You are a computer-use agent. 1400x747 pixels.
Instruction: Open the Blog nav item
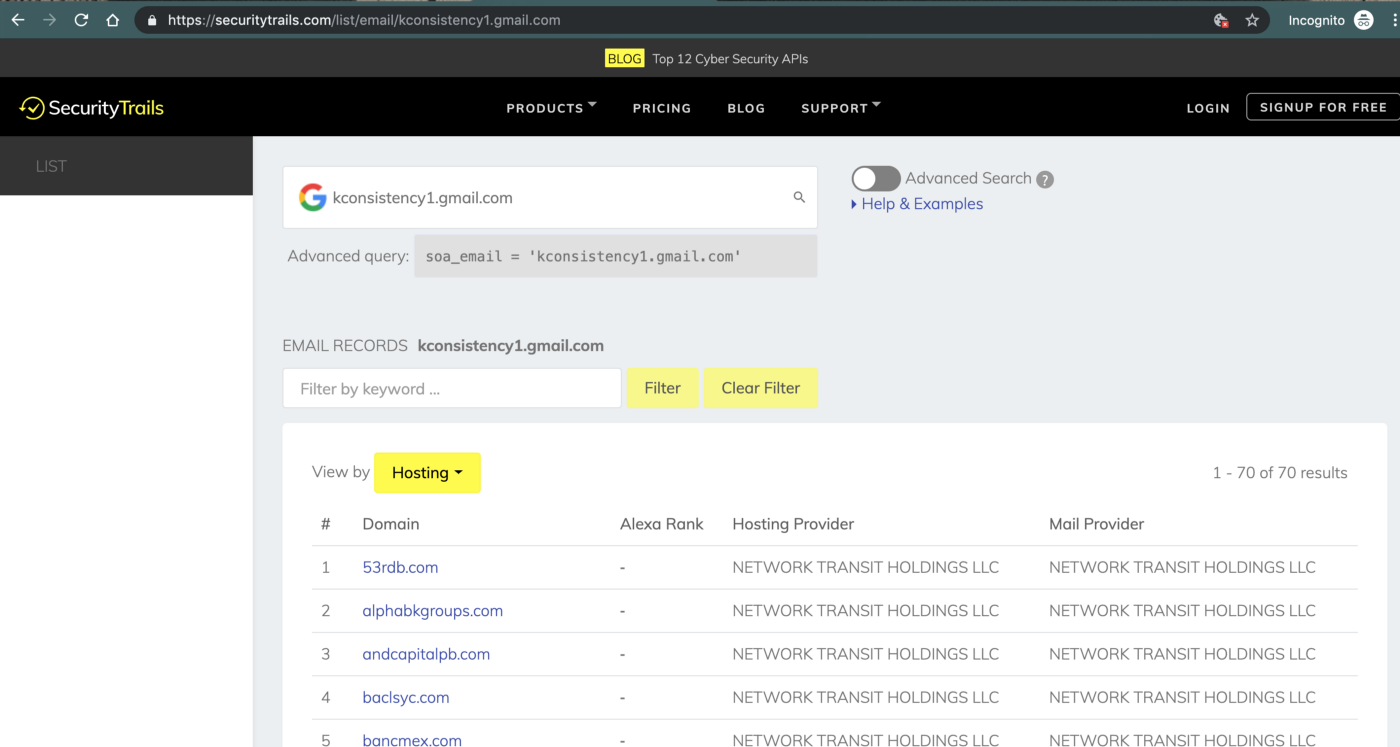[746, 108]
